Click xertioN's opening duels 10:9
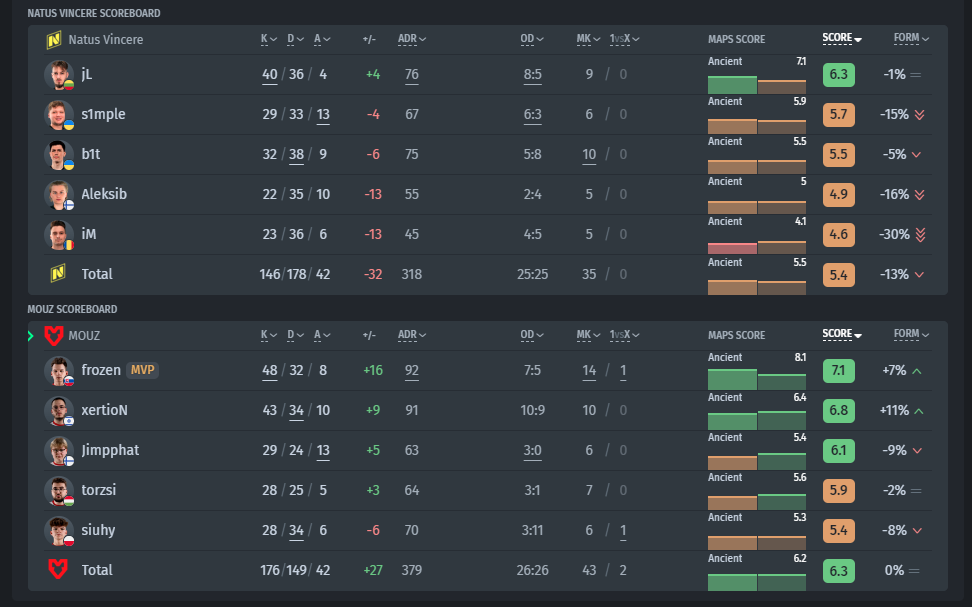972x607 pixels. 532,410
